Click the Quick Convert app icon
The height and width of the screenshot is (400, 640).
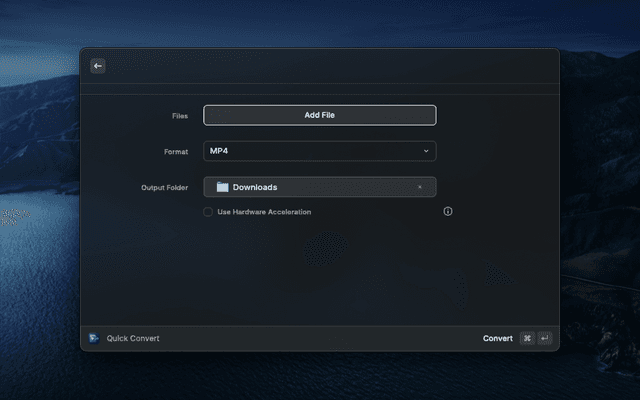(94, 338)
